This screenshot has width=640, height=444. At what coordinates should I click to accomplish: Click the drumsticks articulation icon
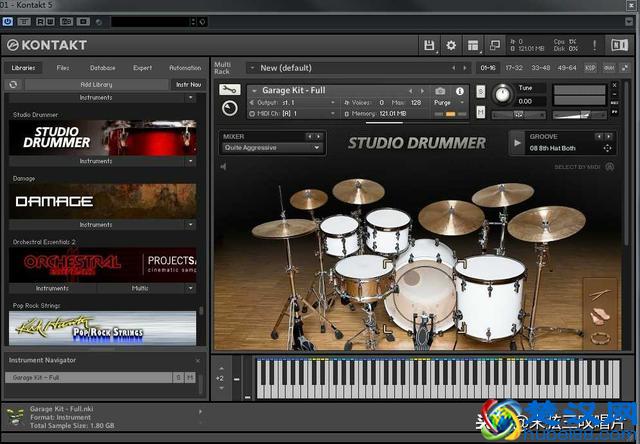pos(601,295)
